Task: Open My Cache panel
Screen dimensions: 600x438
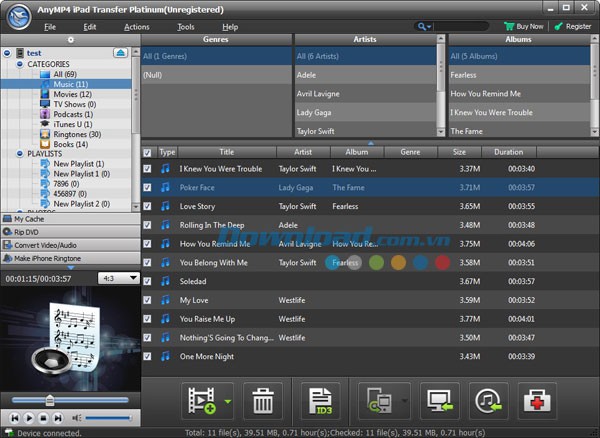Action: click(x=70, y=219)
